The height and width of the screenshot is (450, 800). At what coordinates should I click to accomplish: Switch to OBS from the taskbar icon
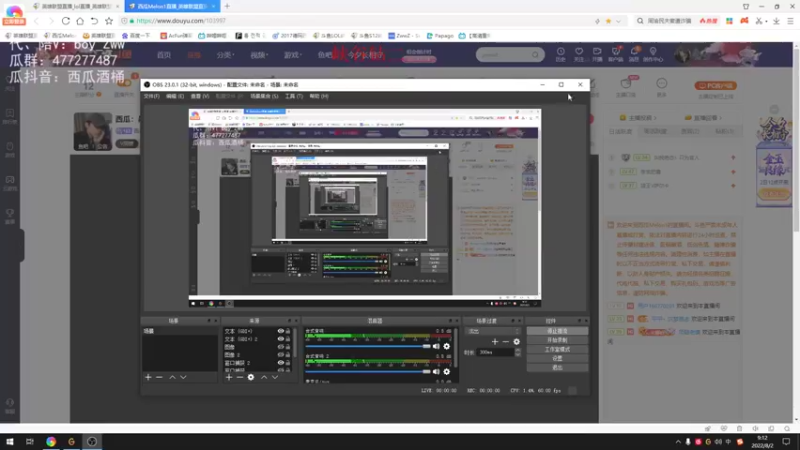point(92,441)
